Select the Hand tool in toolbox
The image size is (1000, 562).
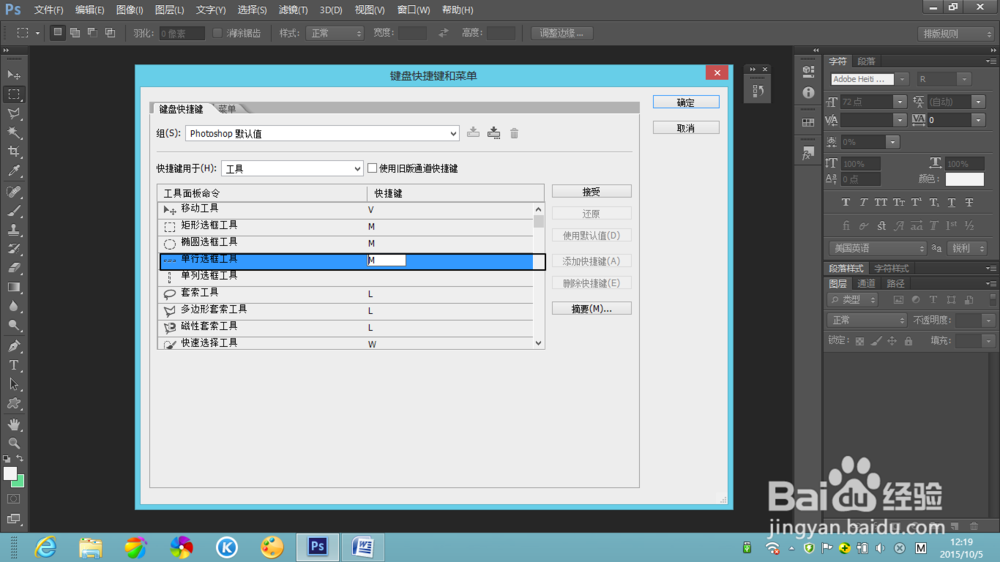[x=13, y=425]
